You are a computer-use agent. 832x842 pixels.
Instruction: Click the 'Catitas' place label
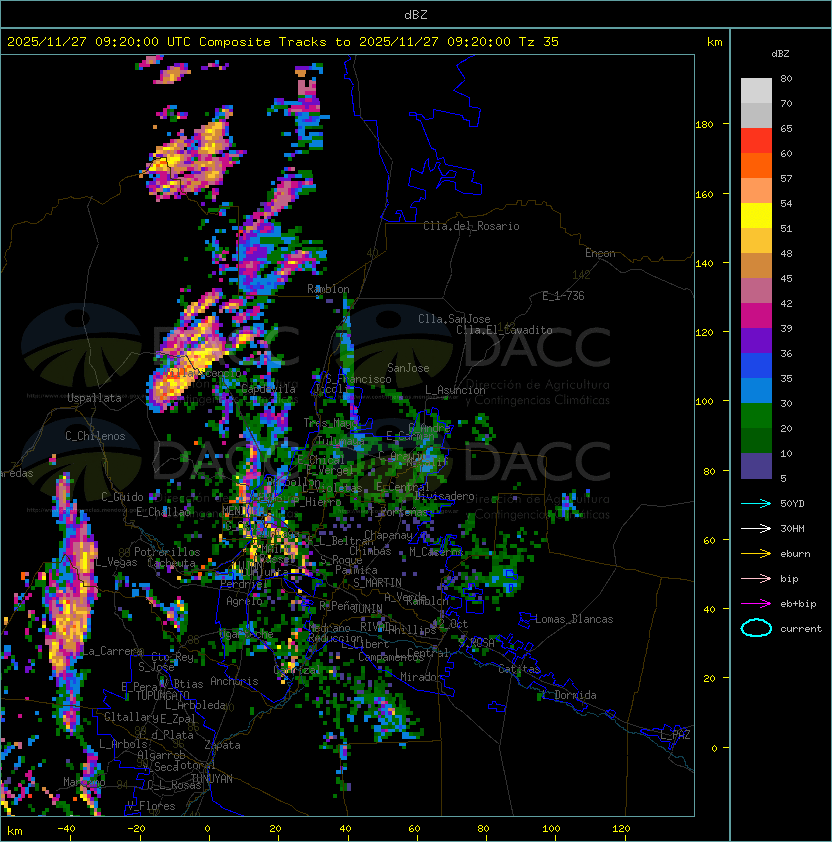[x=519, y=669]
